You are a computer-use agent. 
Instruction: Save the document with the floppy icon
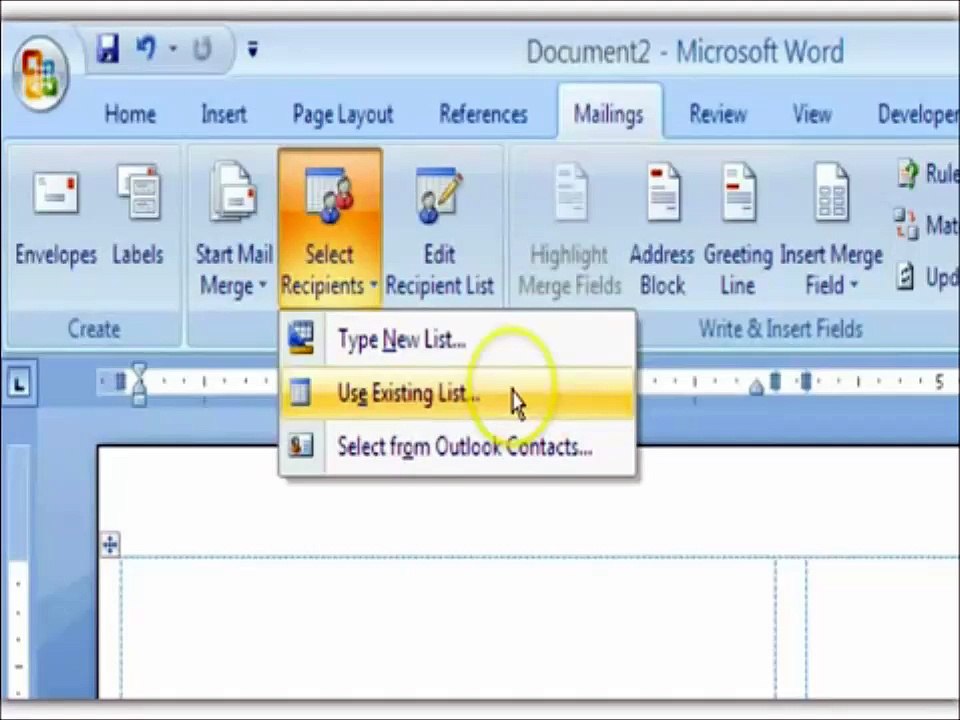pyautogui.click(x=108, y=48)
